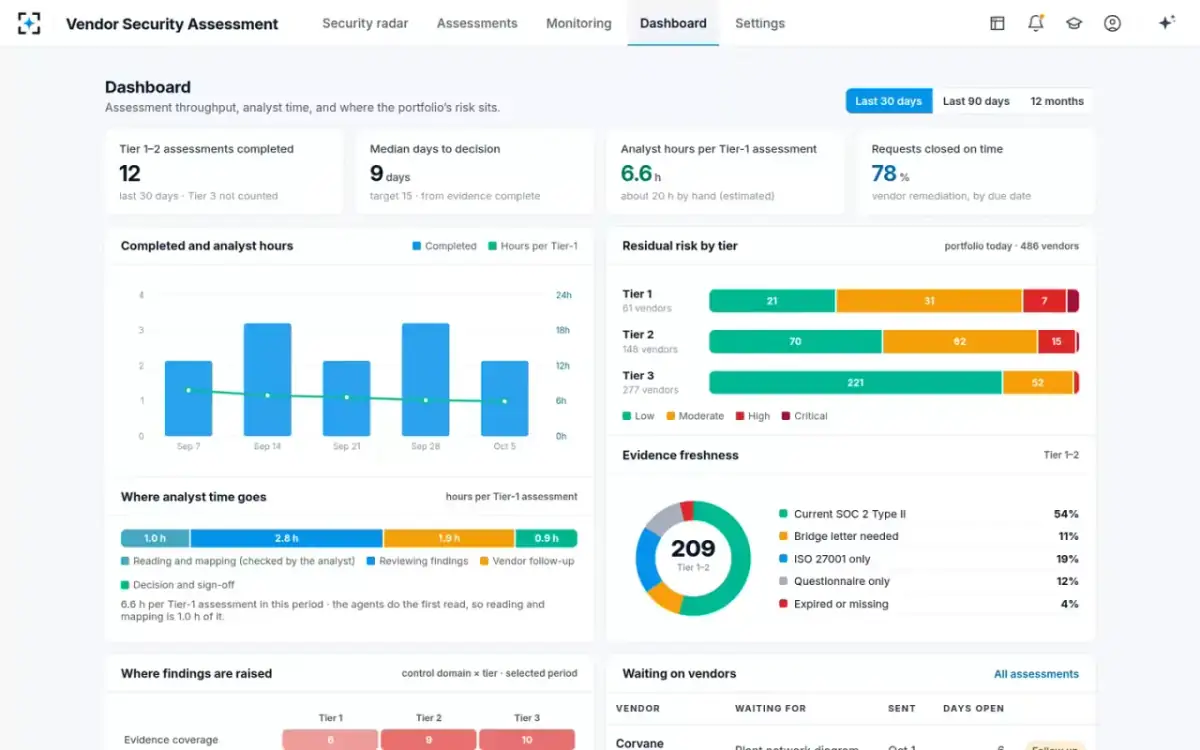Click the Tier 2 high segment 15
The height and width of the screenshot is (750, 1200).
pyautogui.click(x=1056, y=342)
